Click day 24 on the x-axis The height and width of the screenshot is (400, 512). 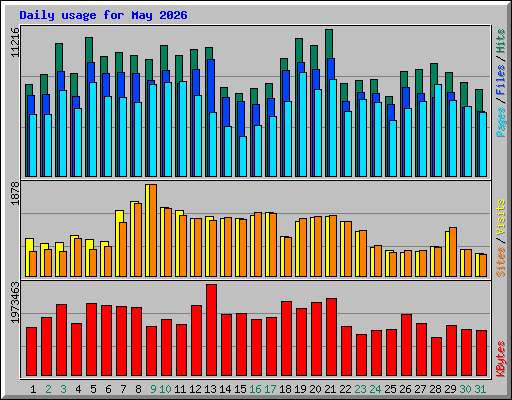click(375, 389)
